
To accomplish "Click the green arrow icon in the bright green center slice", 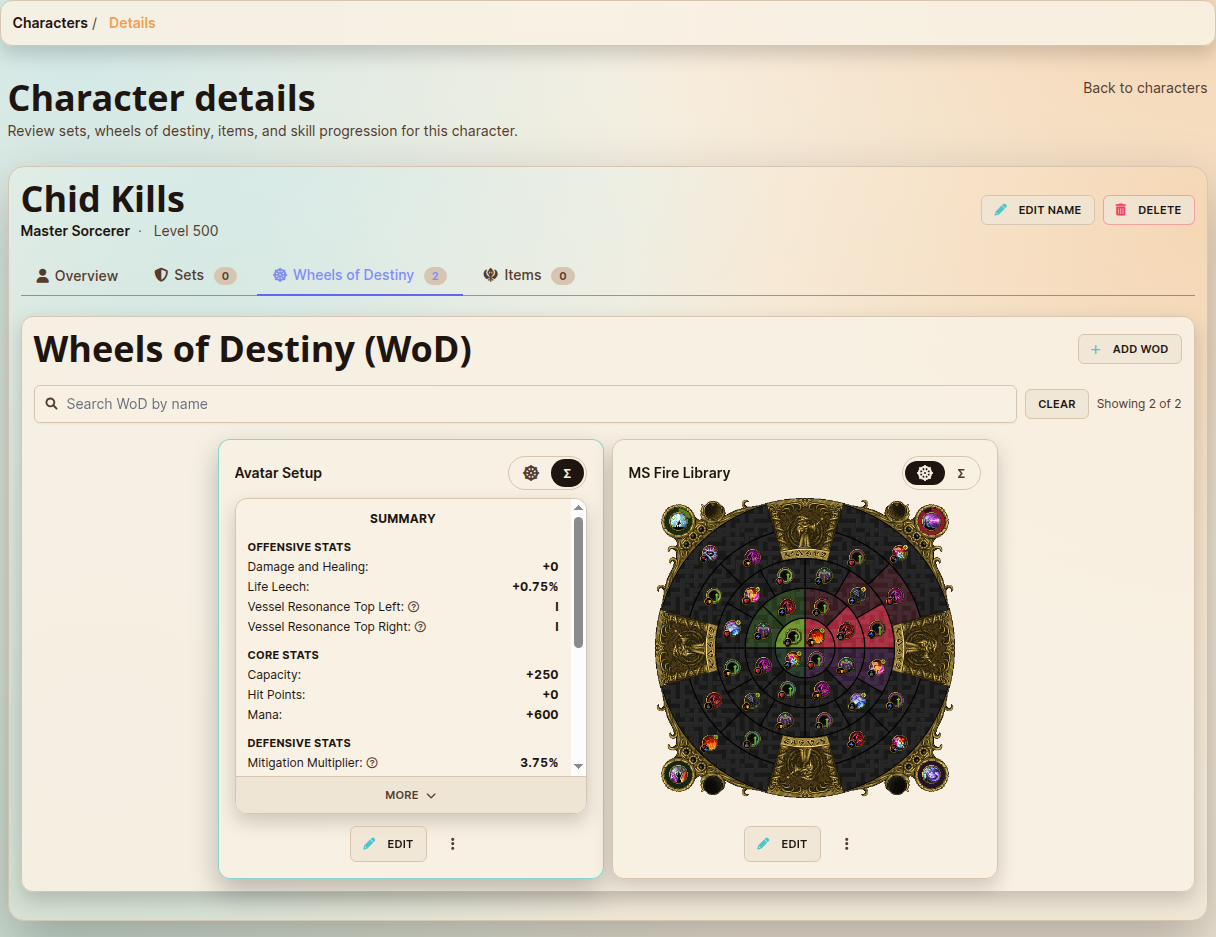I will 792,636.
